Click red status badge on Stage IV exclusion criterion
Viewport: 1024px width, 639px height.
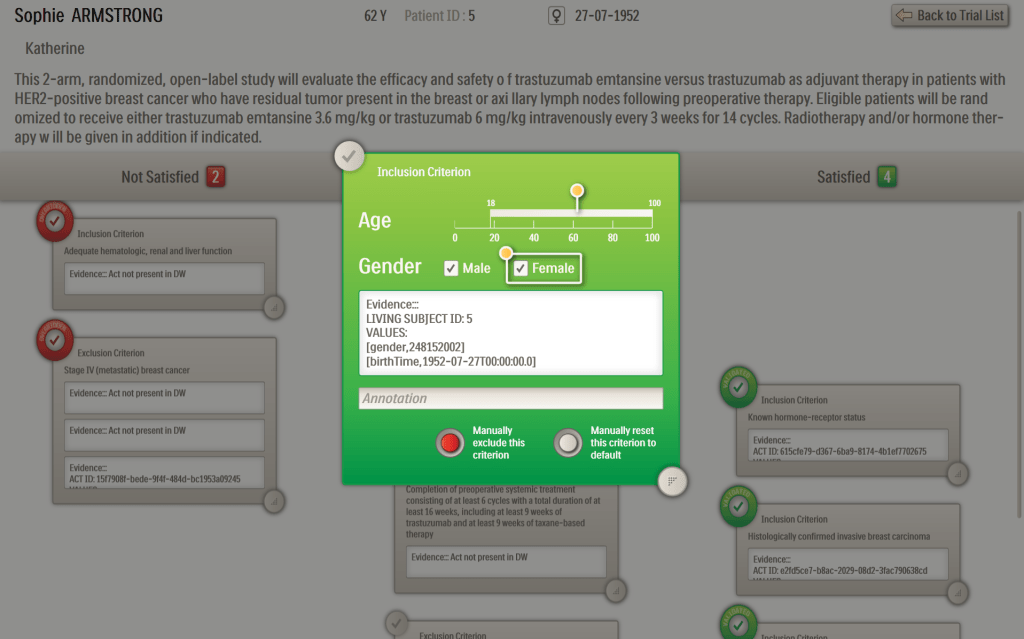point(55,339)
